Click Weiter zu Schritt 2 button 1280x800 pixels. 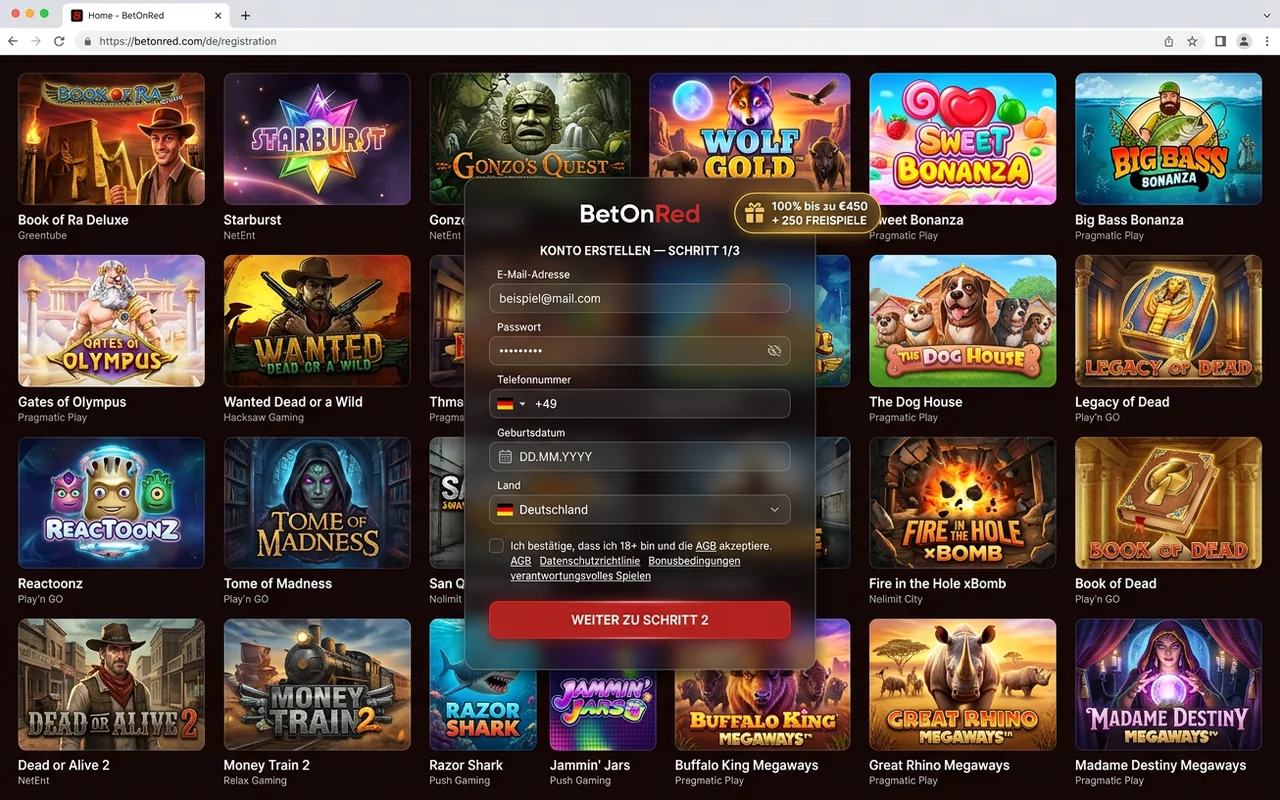[640, 620]
